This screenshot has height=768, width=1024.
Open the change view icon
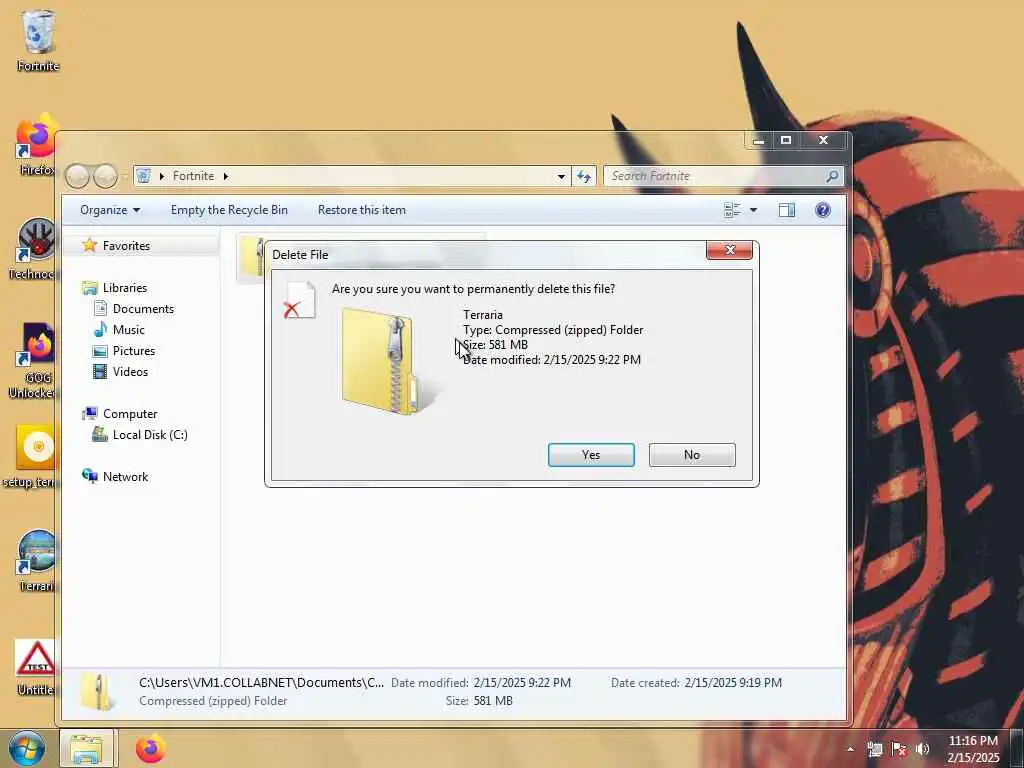point(732,210)
